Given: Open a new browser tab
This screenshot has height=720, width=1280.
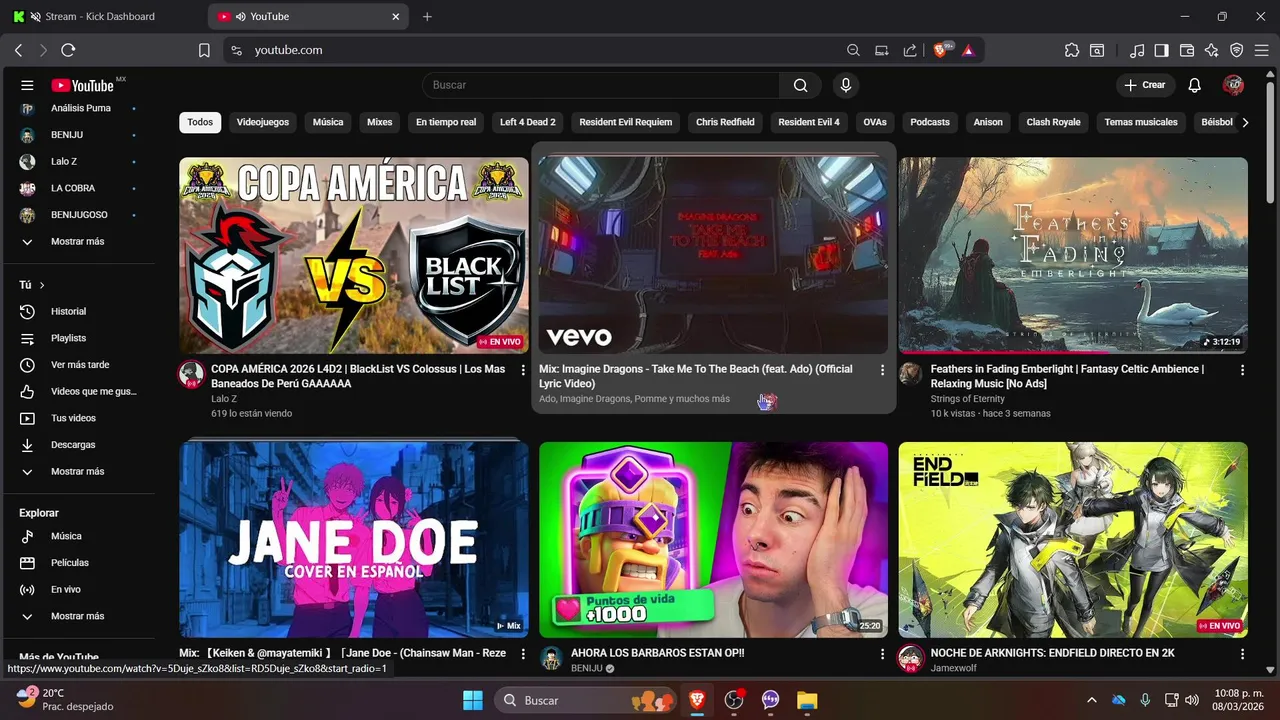Looking at the screenshot, I should [427, 16].
